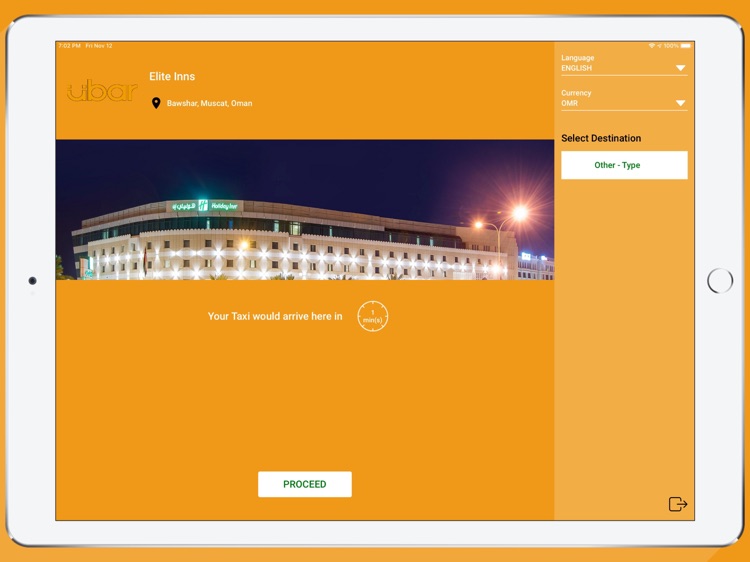The width and height of the screenshot is (750, 562).
Task: Click the taxi arrival timer clock
Action: pos(373,316)
